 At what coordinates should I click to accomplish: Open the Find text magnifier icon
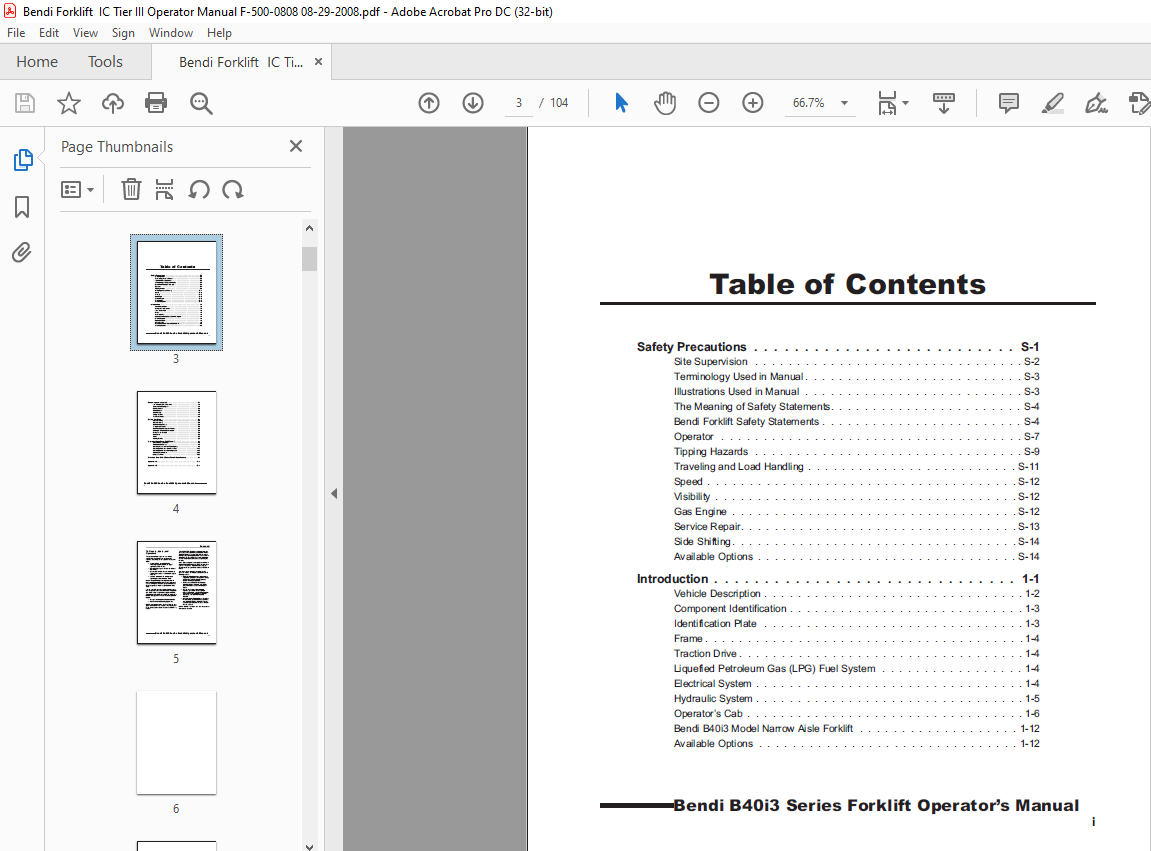200,104
